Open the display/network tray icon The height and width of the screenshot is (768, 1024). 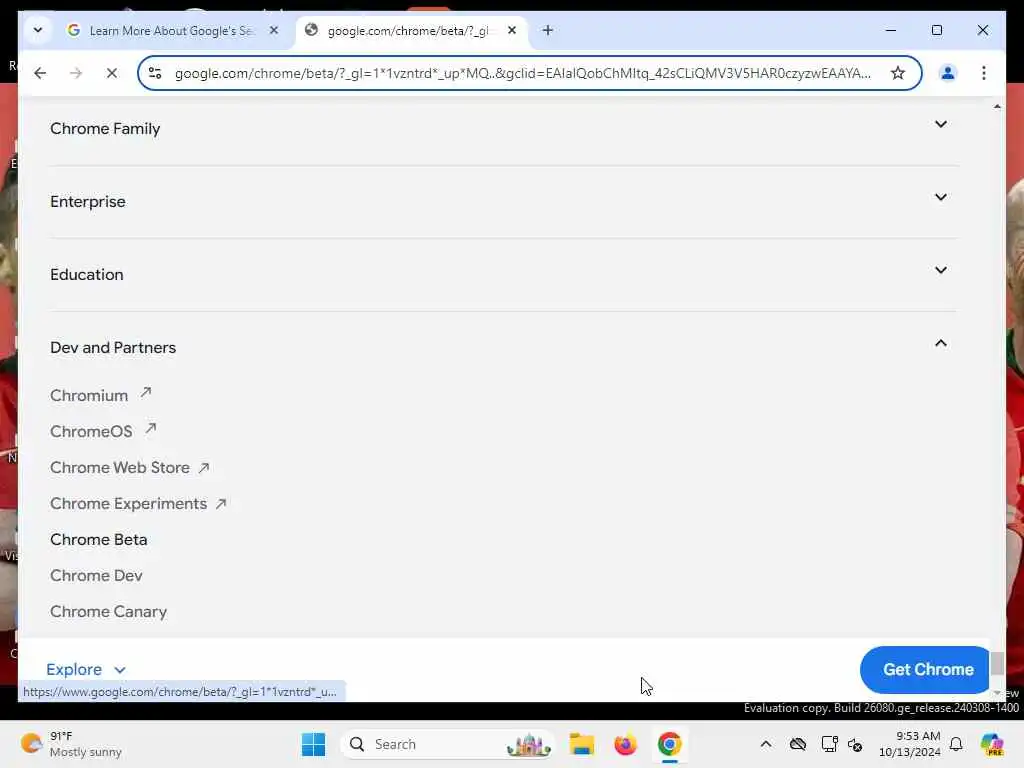tap(829, 744)
